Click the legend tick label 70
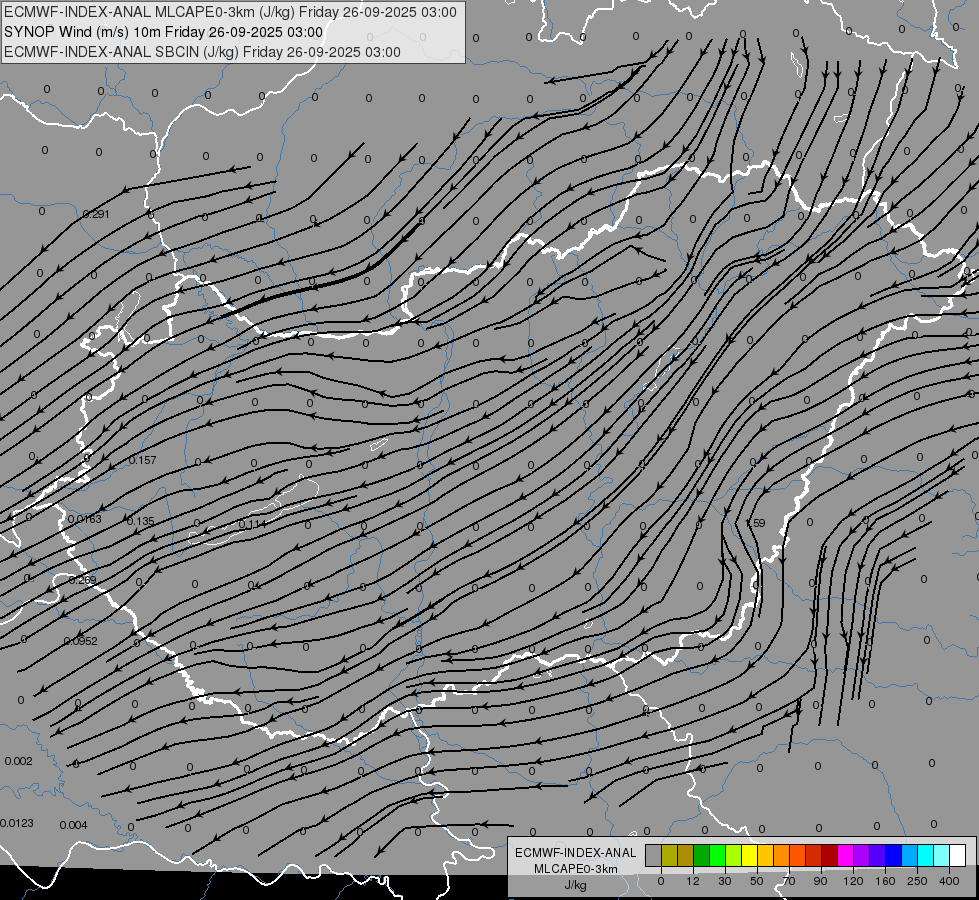 pos(789,881)
